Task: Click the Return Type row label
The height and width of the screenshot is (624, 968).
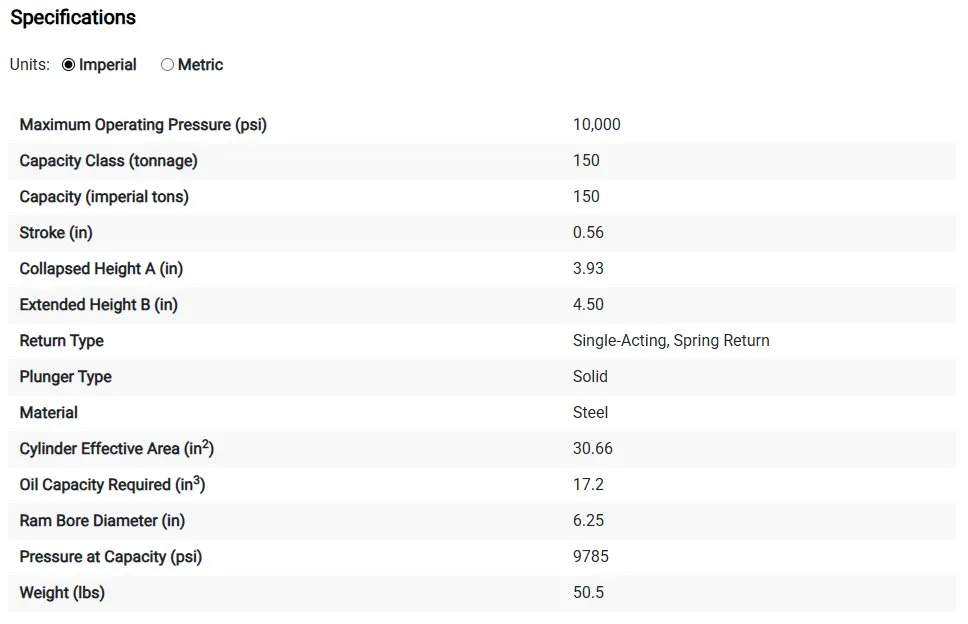Action: pos(62,341)
